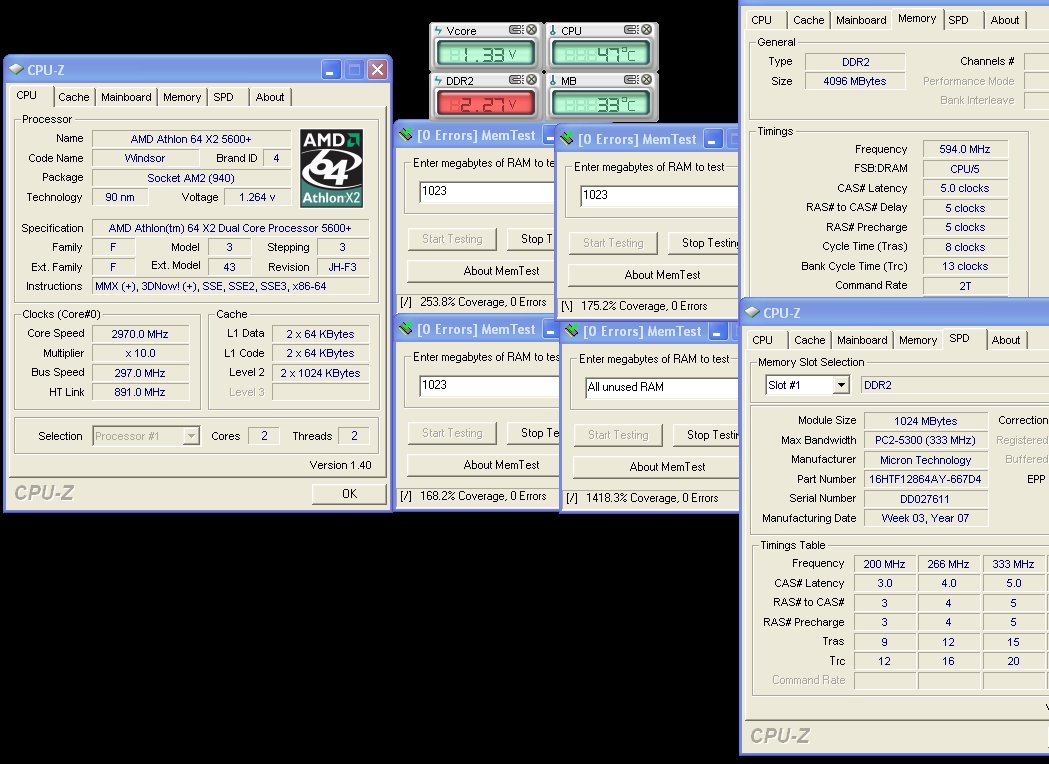Open the Mainboard tab in CPU-Z SPD window
The image size is (1049, 764).
862,340
